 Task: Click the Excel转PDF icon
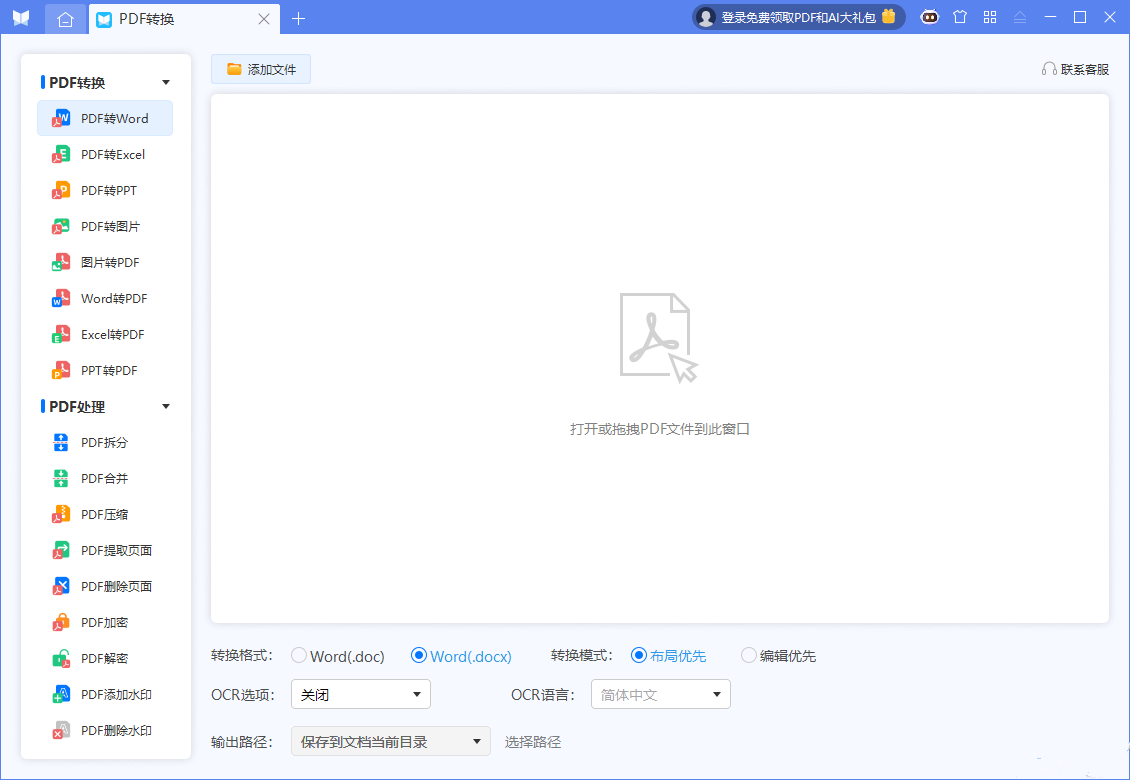(x=61, y=334)
